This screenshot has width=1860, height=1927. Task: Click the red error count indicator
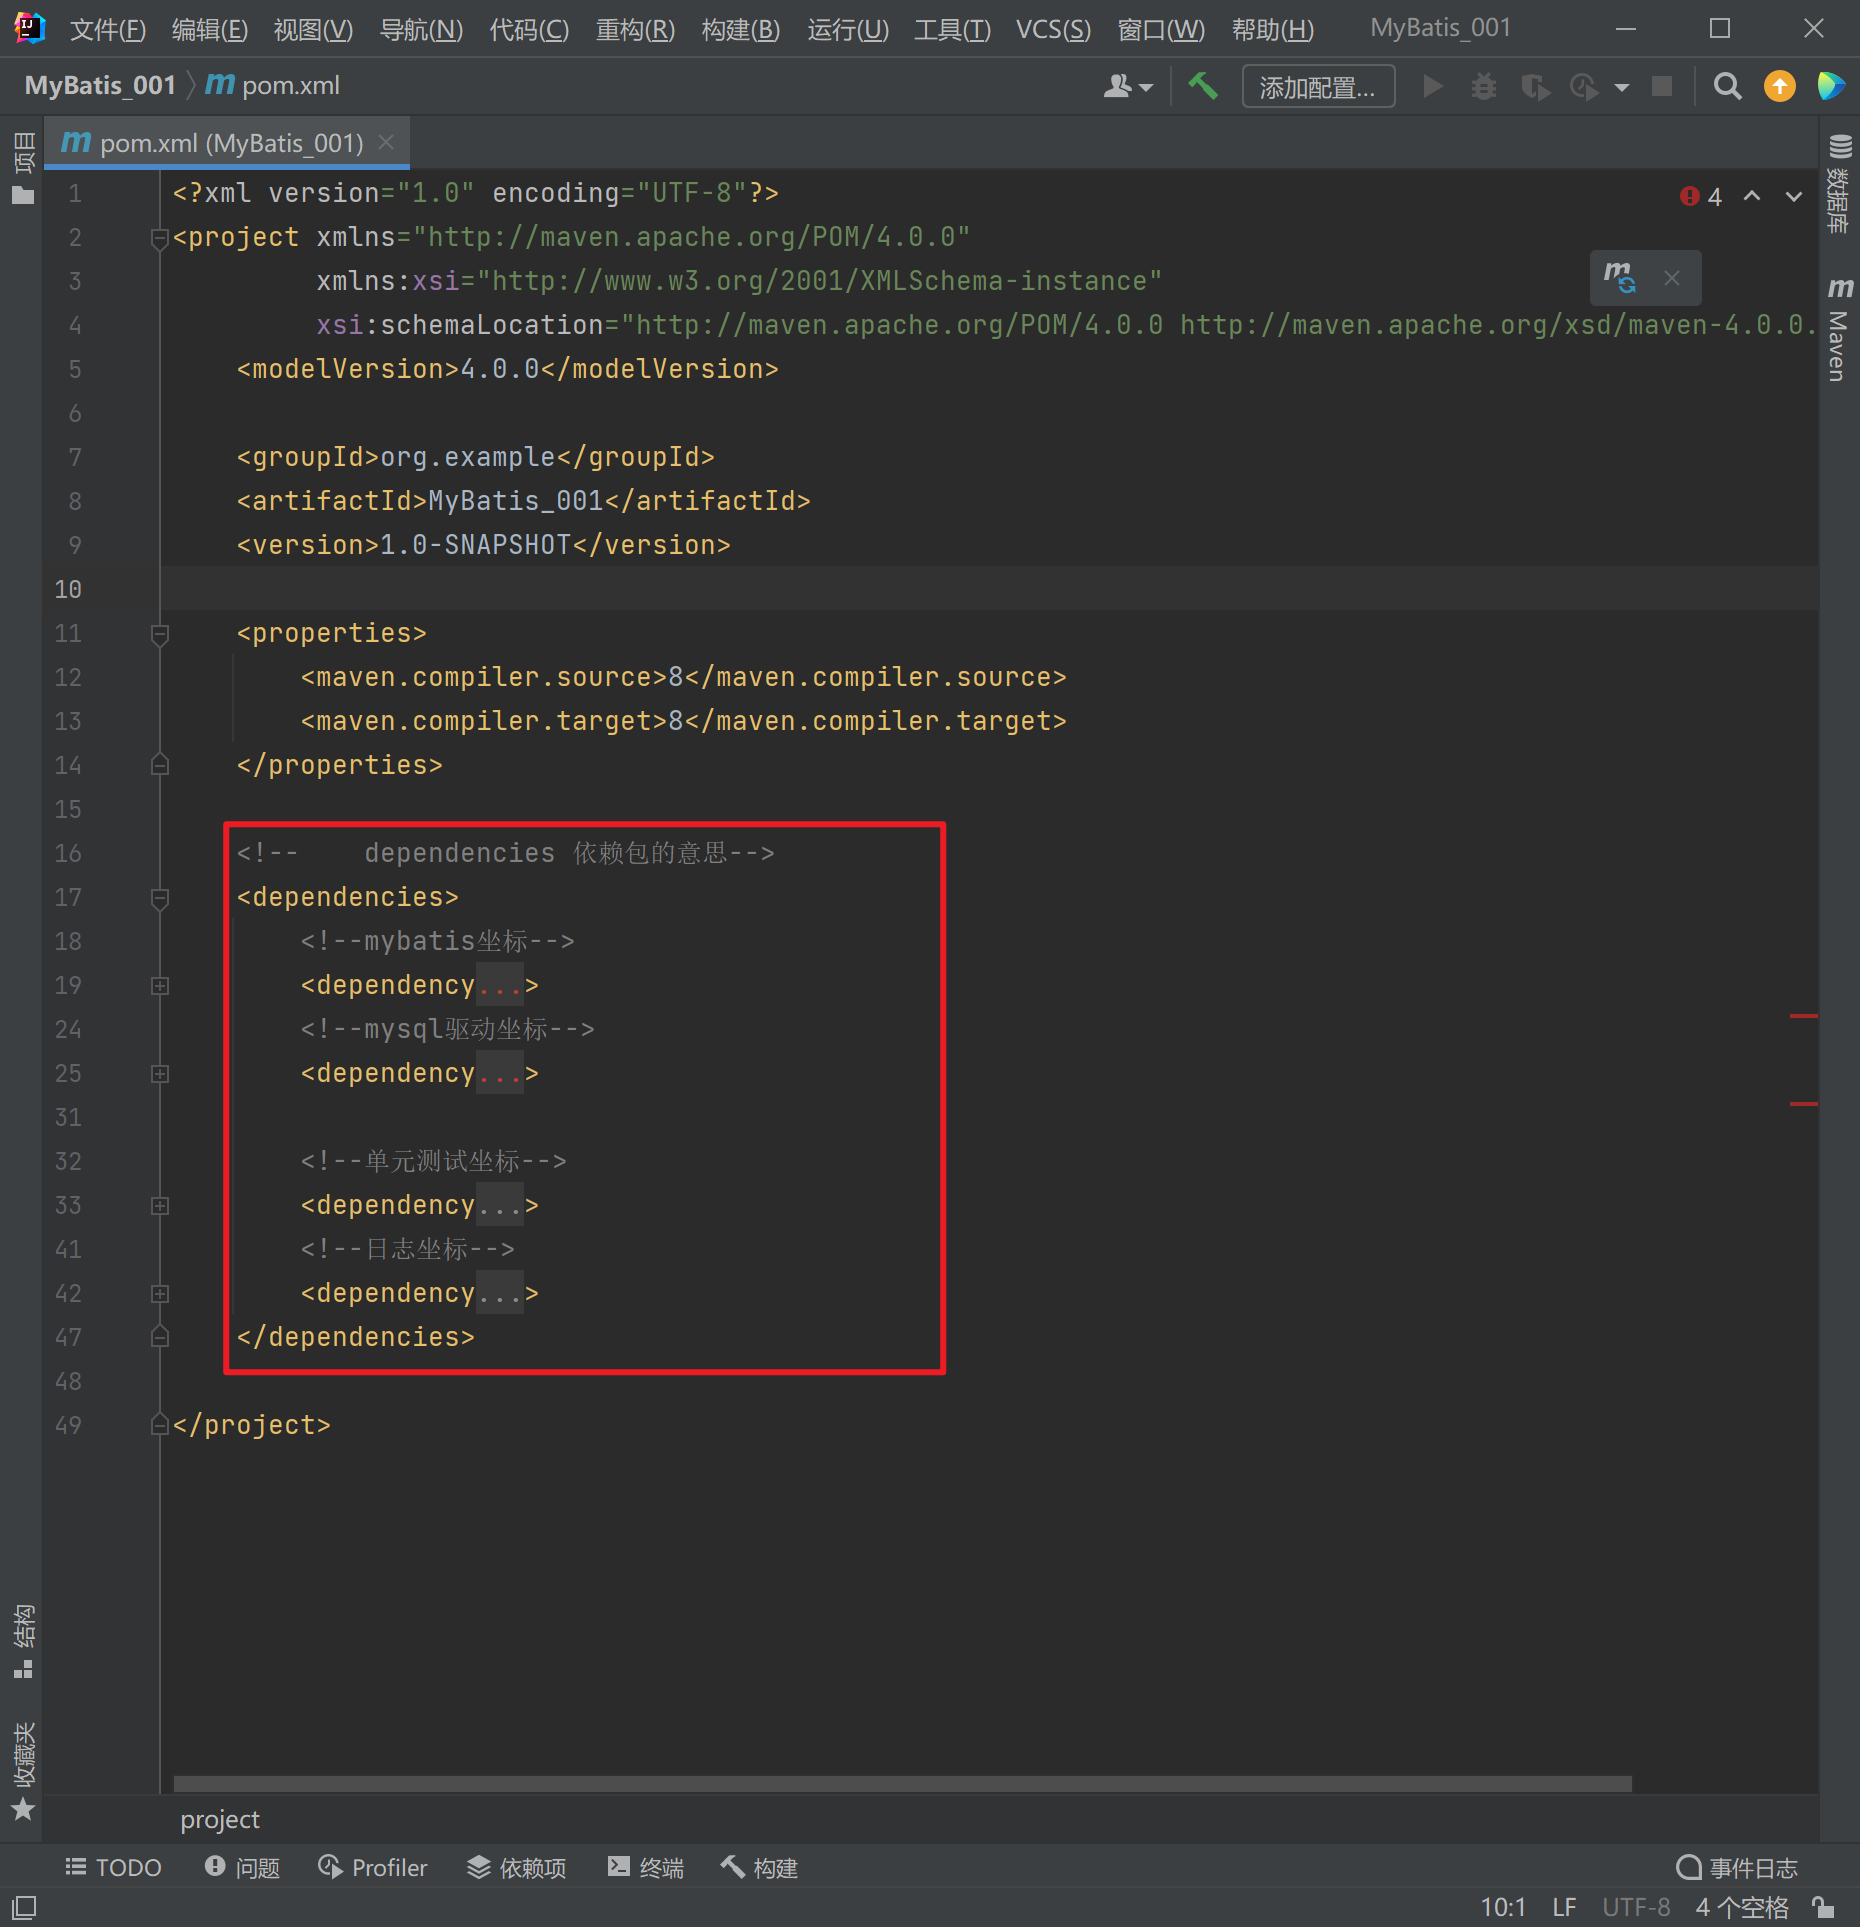(1702, 196)
